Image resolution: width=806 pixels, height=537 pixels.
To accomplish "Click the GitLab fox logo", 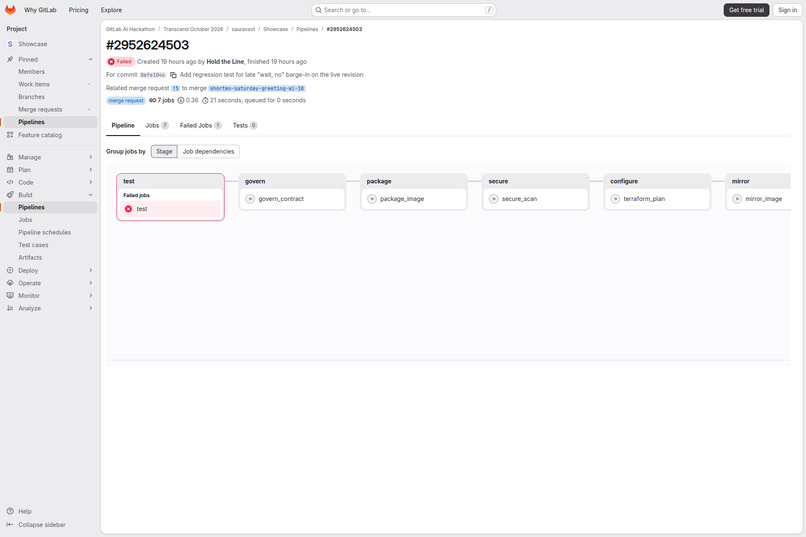I will tap(10, 10).
